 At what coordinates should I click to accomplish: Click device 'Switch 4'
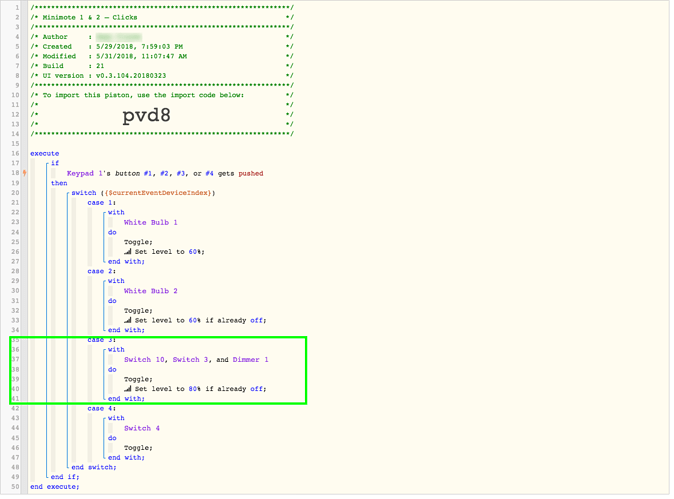142,429
